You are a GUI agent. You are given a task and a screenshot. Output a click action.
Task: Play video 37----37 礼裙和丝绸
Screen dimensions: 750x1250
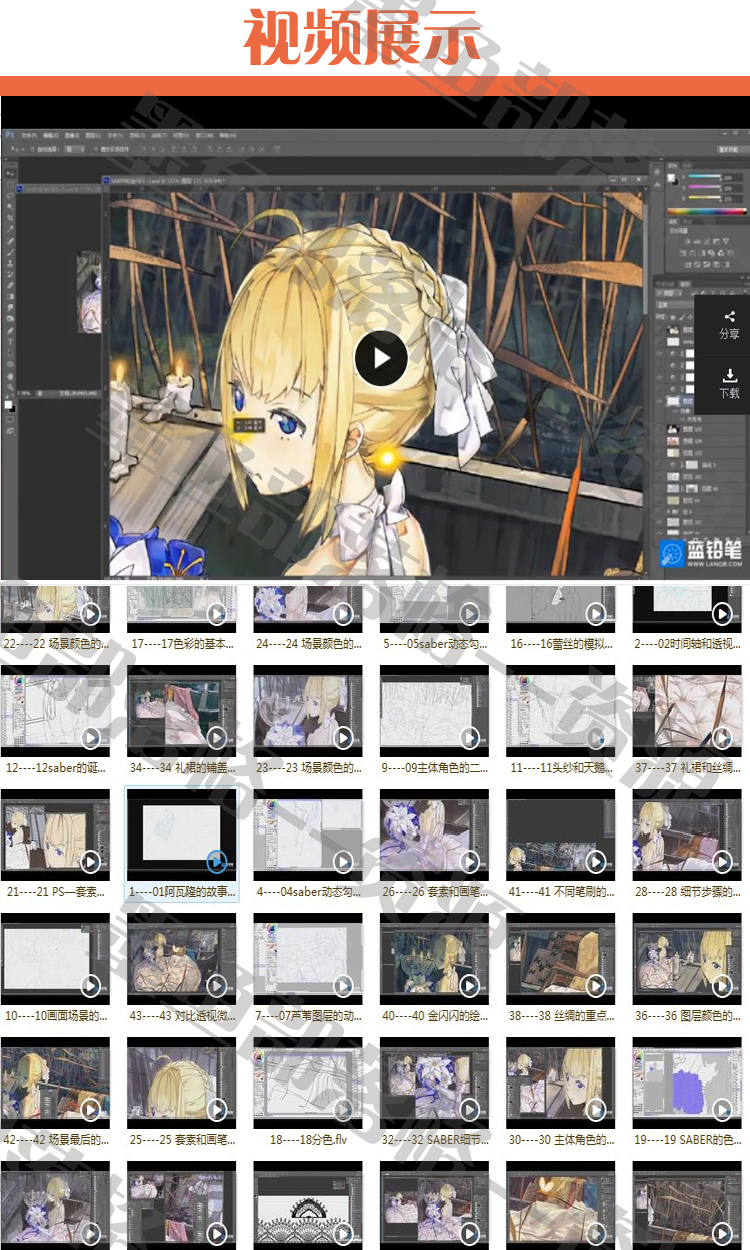point(723,737)
